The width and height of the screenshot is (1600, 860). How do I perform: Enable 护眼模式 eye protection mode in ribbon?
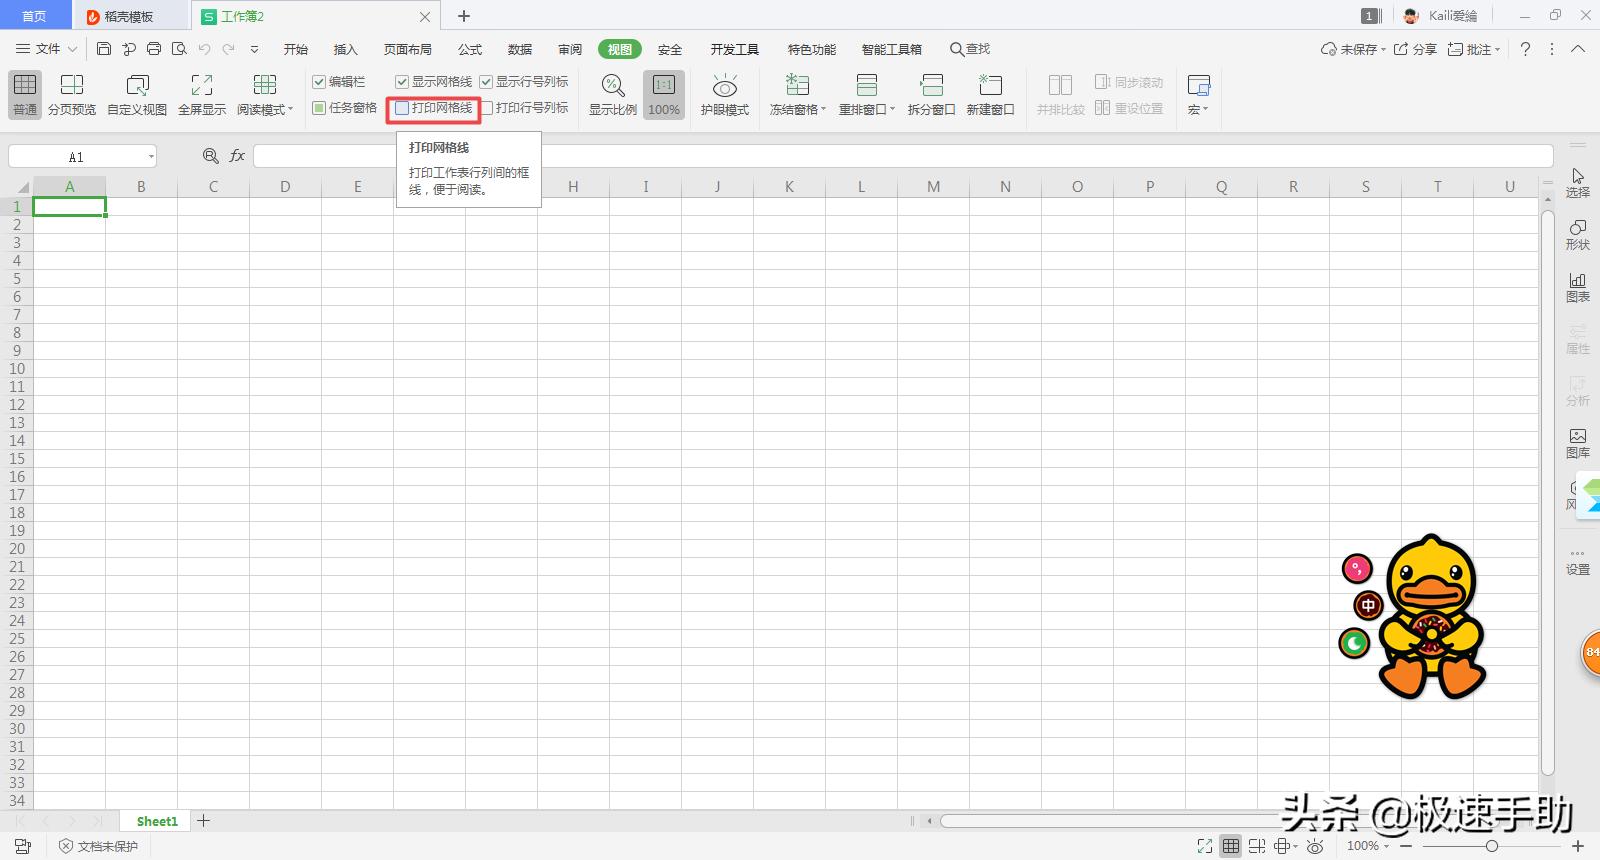click(725, 95)
